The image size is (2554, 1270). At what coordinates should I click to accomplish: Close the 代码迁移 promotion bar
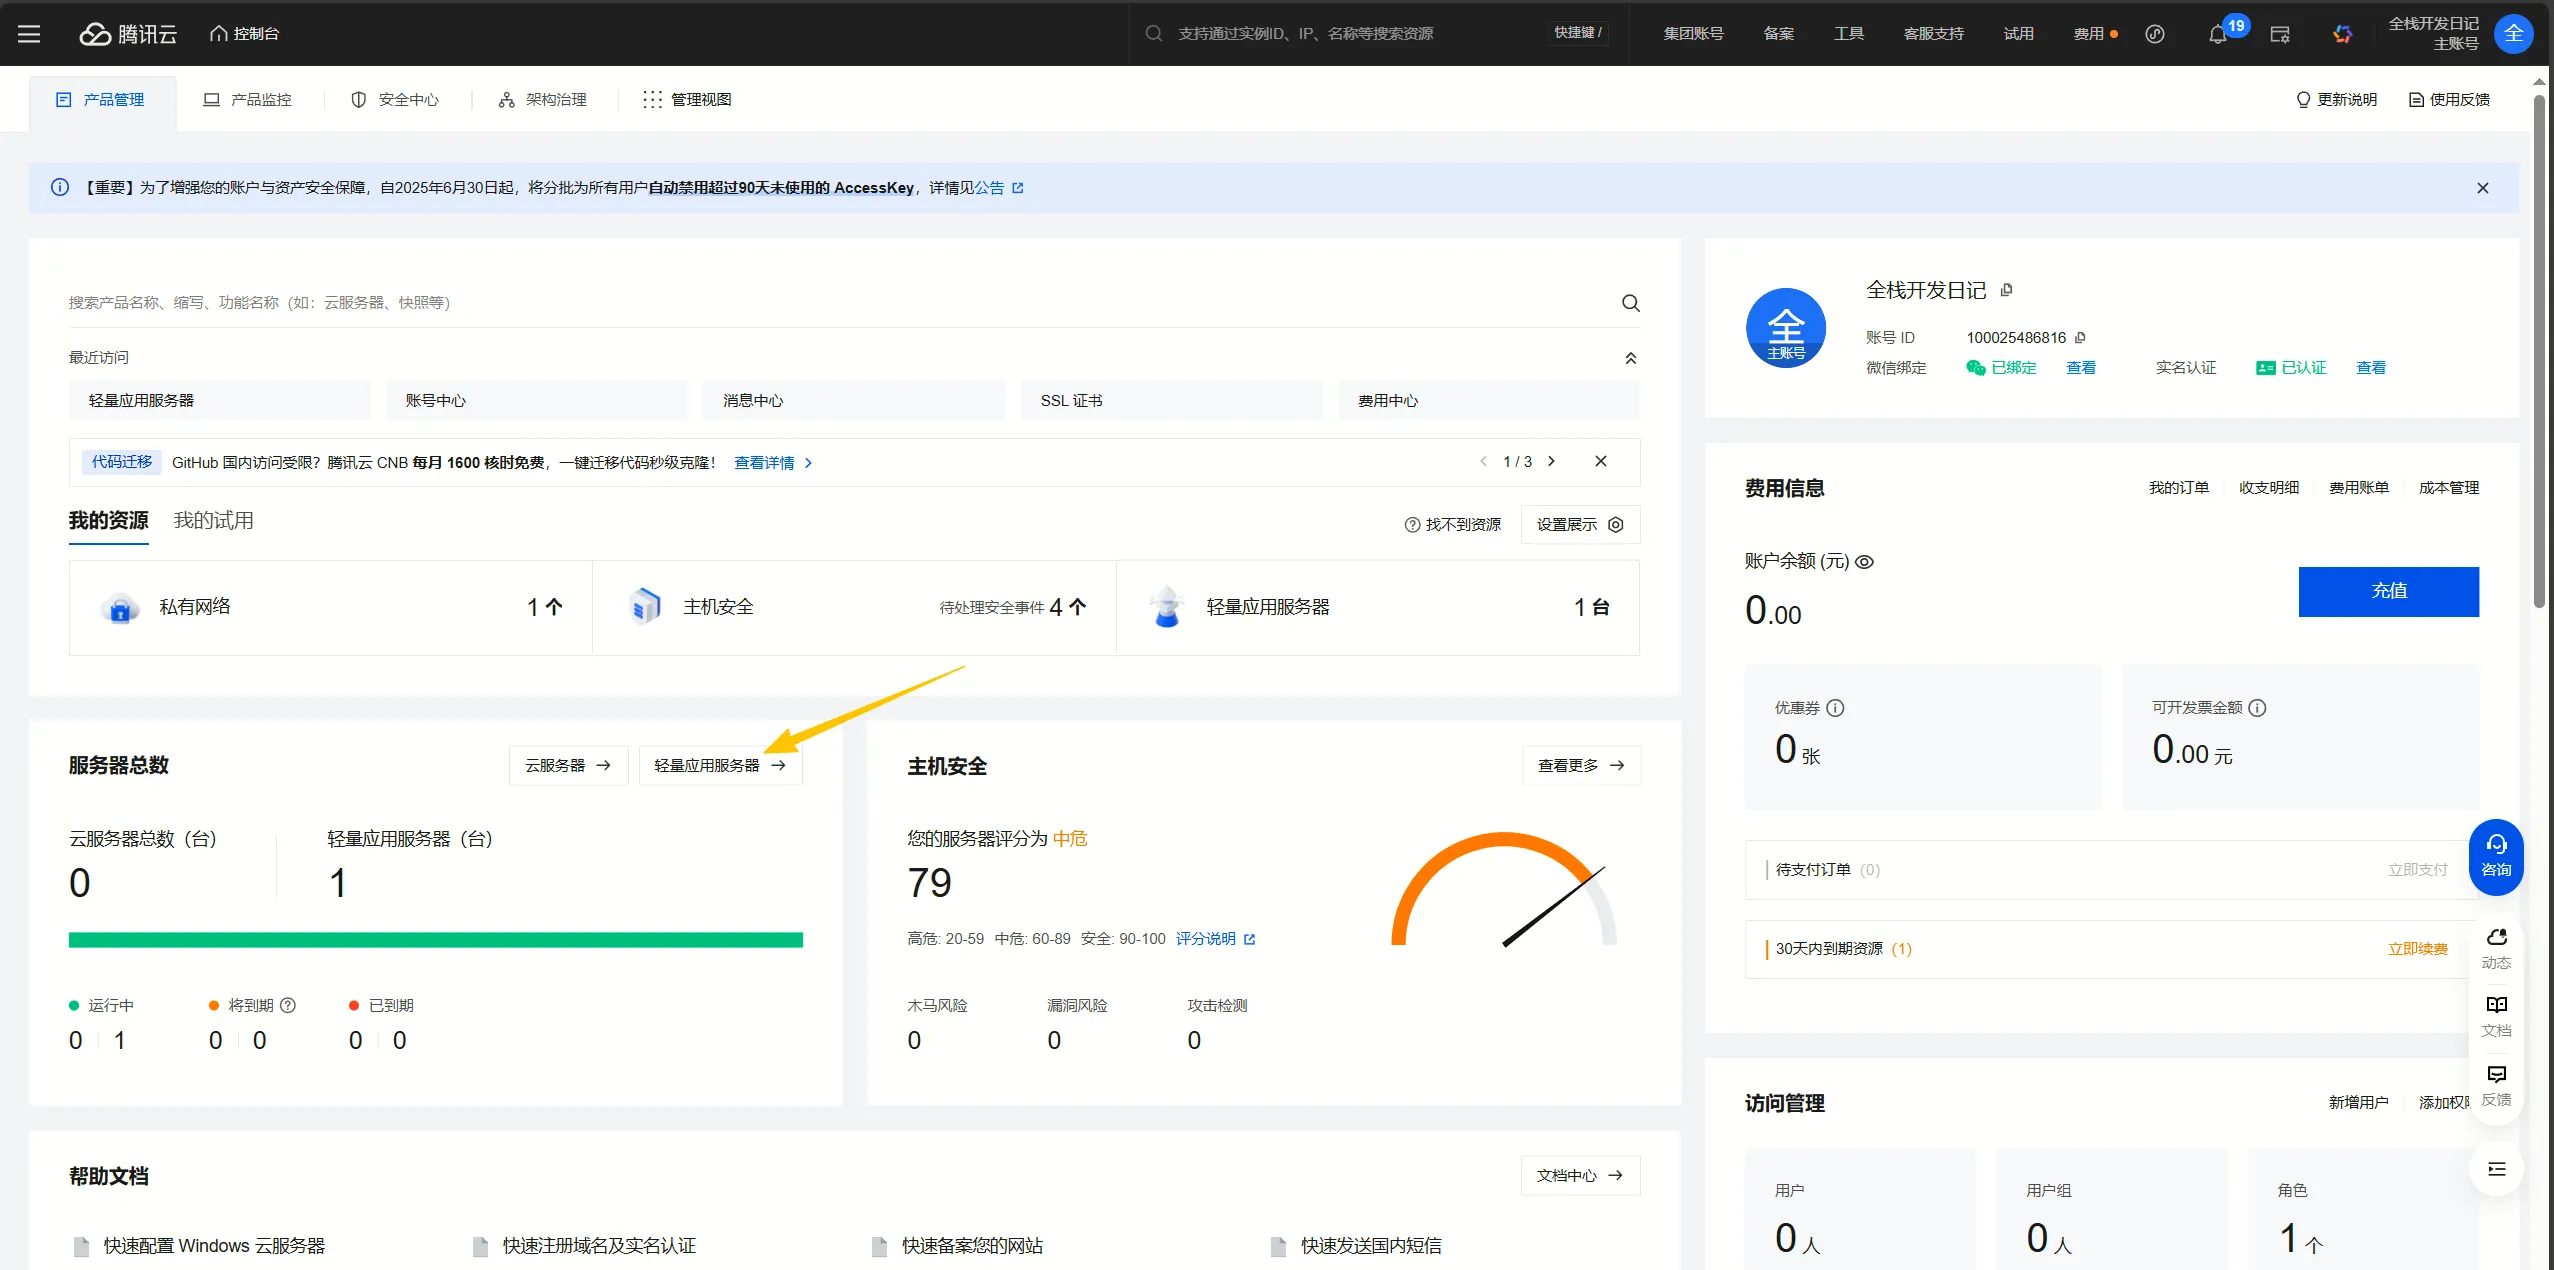pos(1600,462)
